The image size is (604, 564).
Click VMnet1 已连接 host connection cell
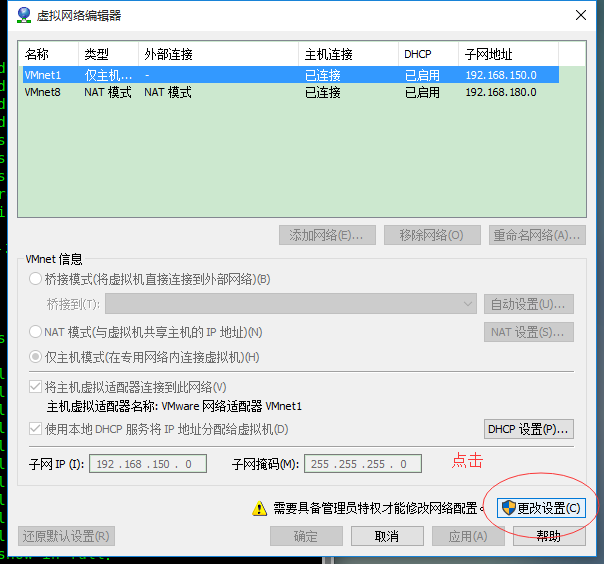[323, 75]
